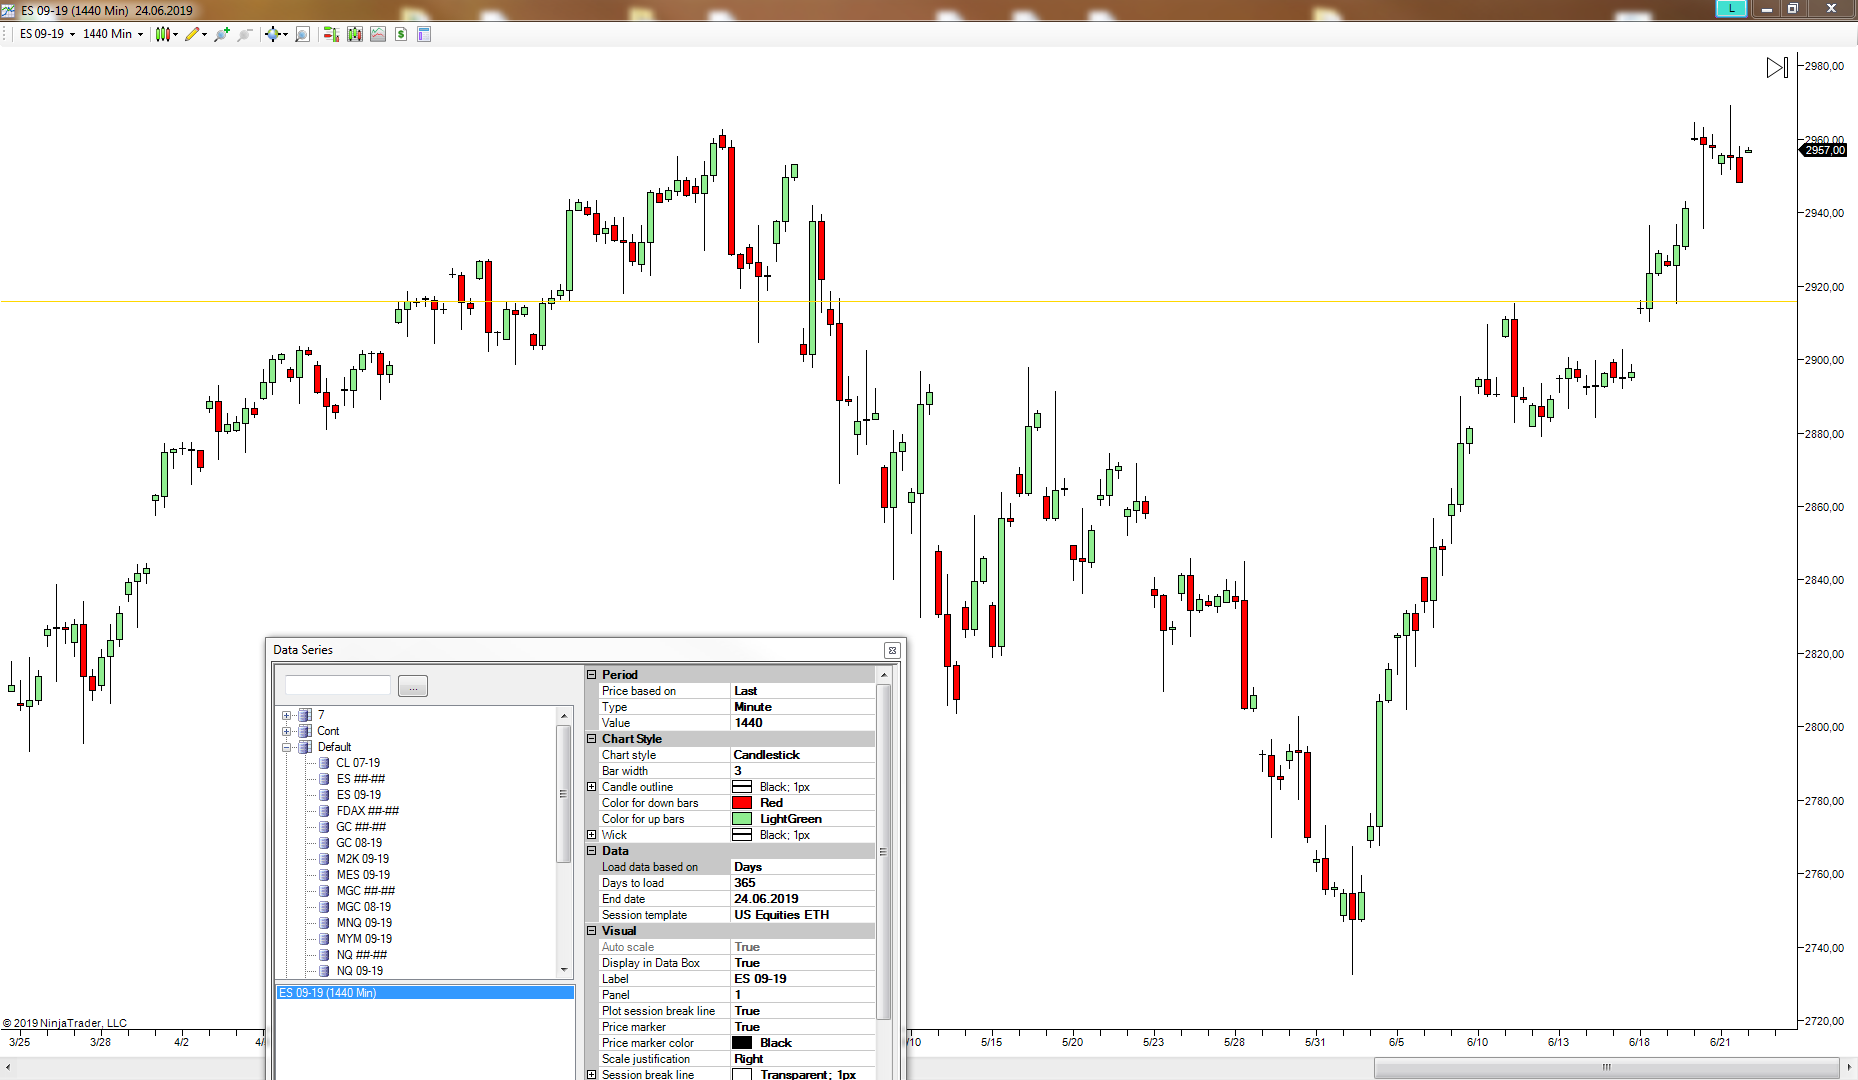Click the zoom out magnifier icon

244,34
